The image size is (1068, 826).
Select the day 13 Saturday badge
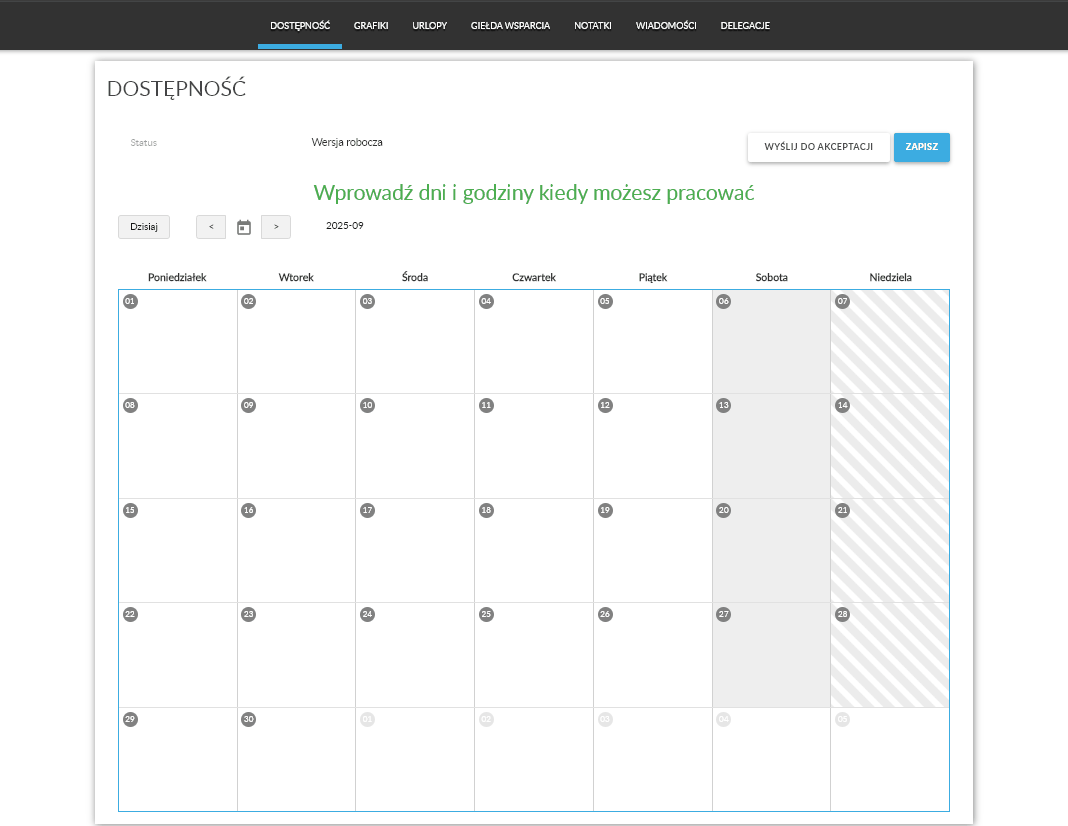click(724, 405)
